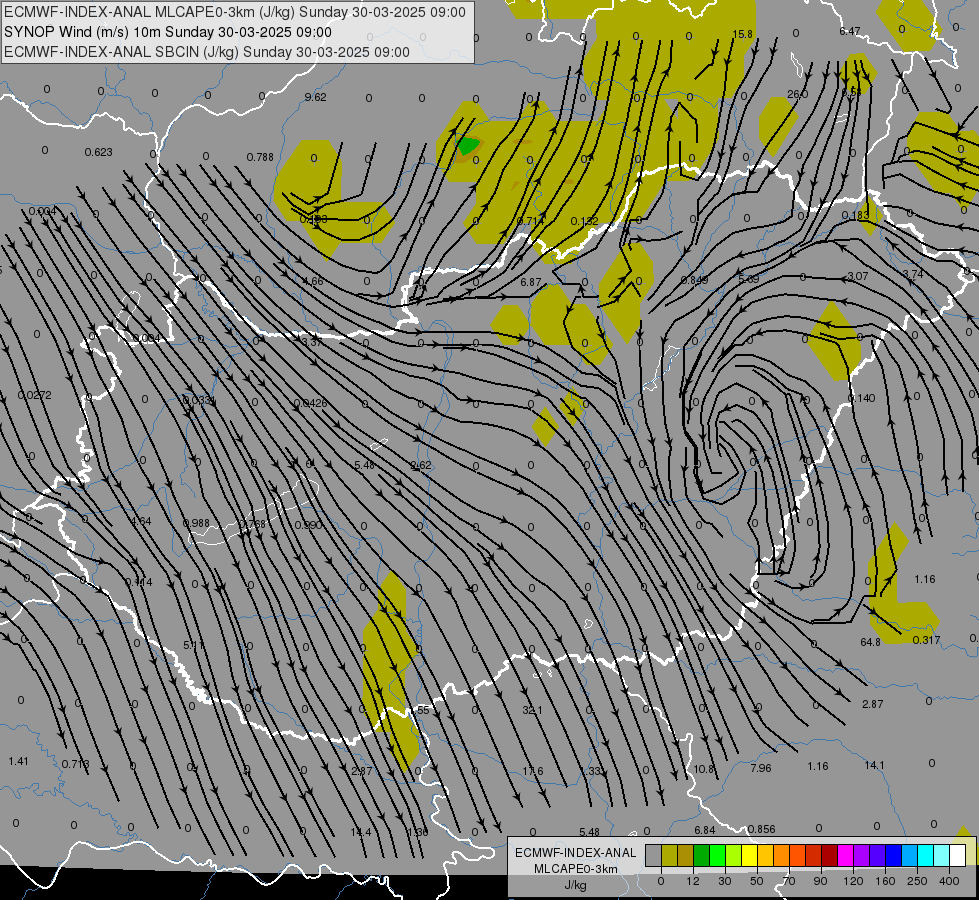The image size is (979, 900).
Task: Click the dark red legend swatch before magenta
Action: [830, 856]
